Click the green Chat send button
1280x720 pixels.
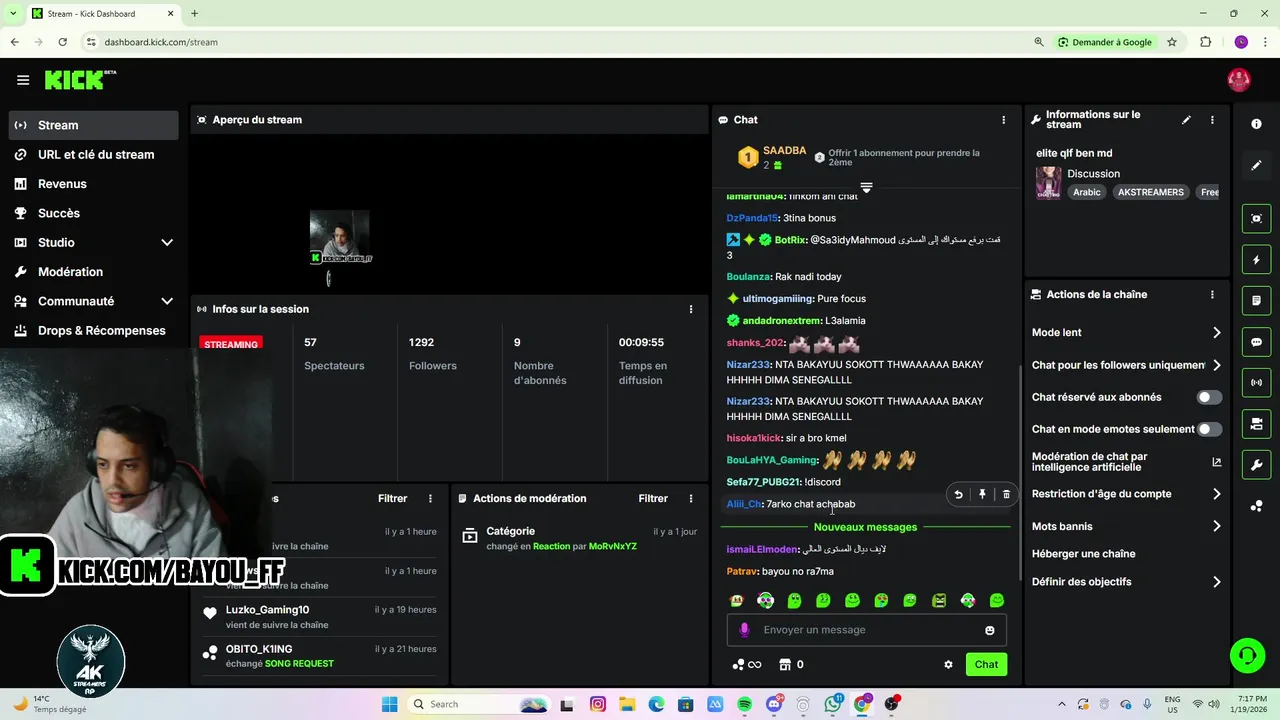[x=986, y=664]
